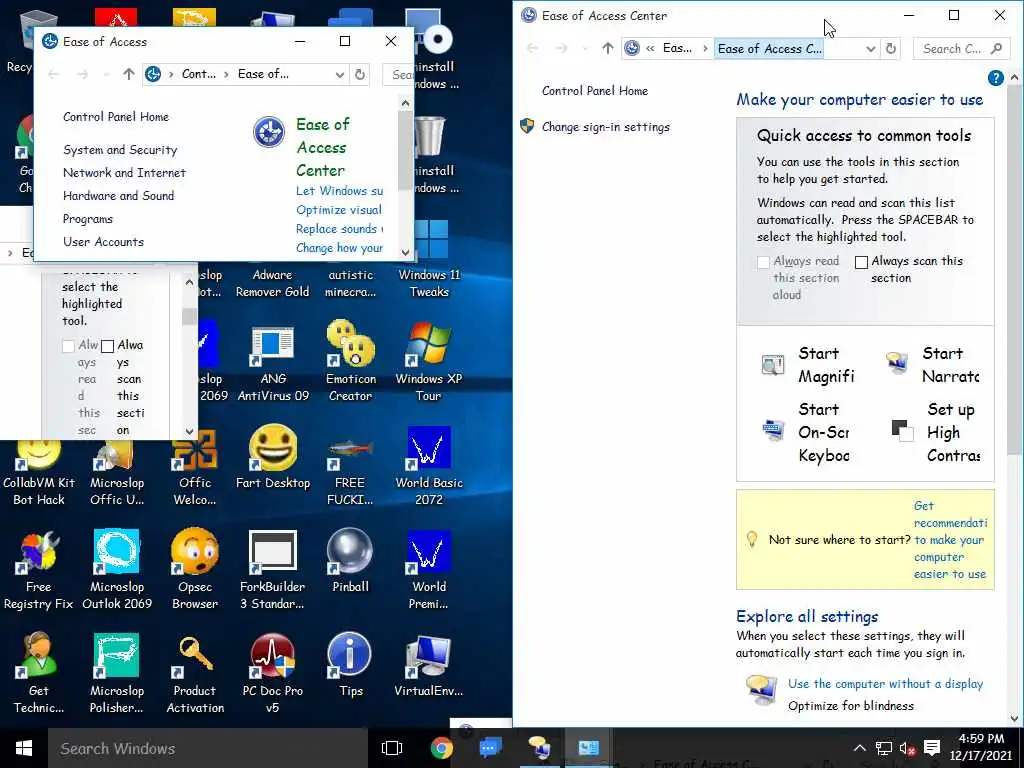Open the Pinball desktop shortcut
The height and width of the screenshot is (768, 1024).
(x=351, y=561)
